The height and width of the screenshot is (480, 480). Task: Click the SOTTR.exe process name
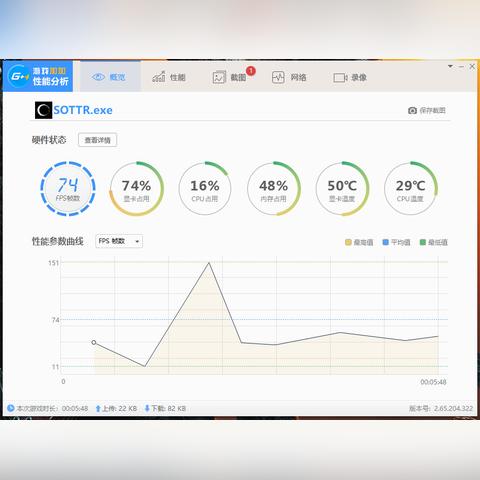[x=83, y=110]
